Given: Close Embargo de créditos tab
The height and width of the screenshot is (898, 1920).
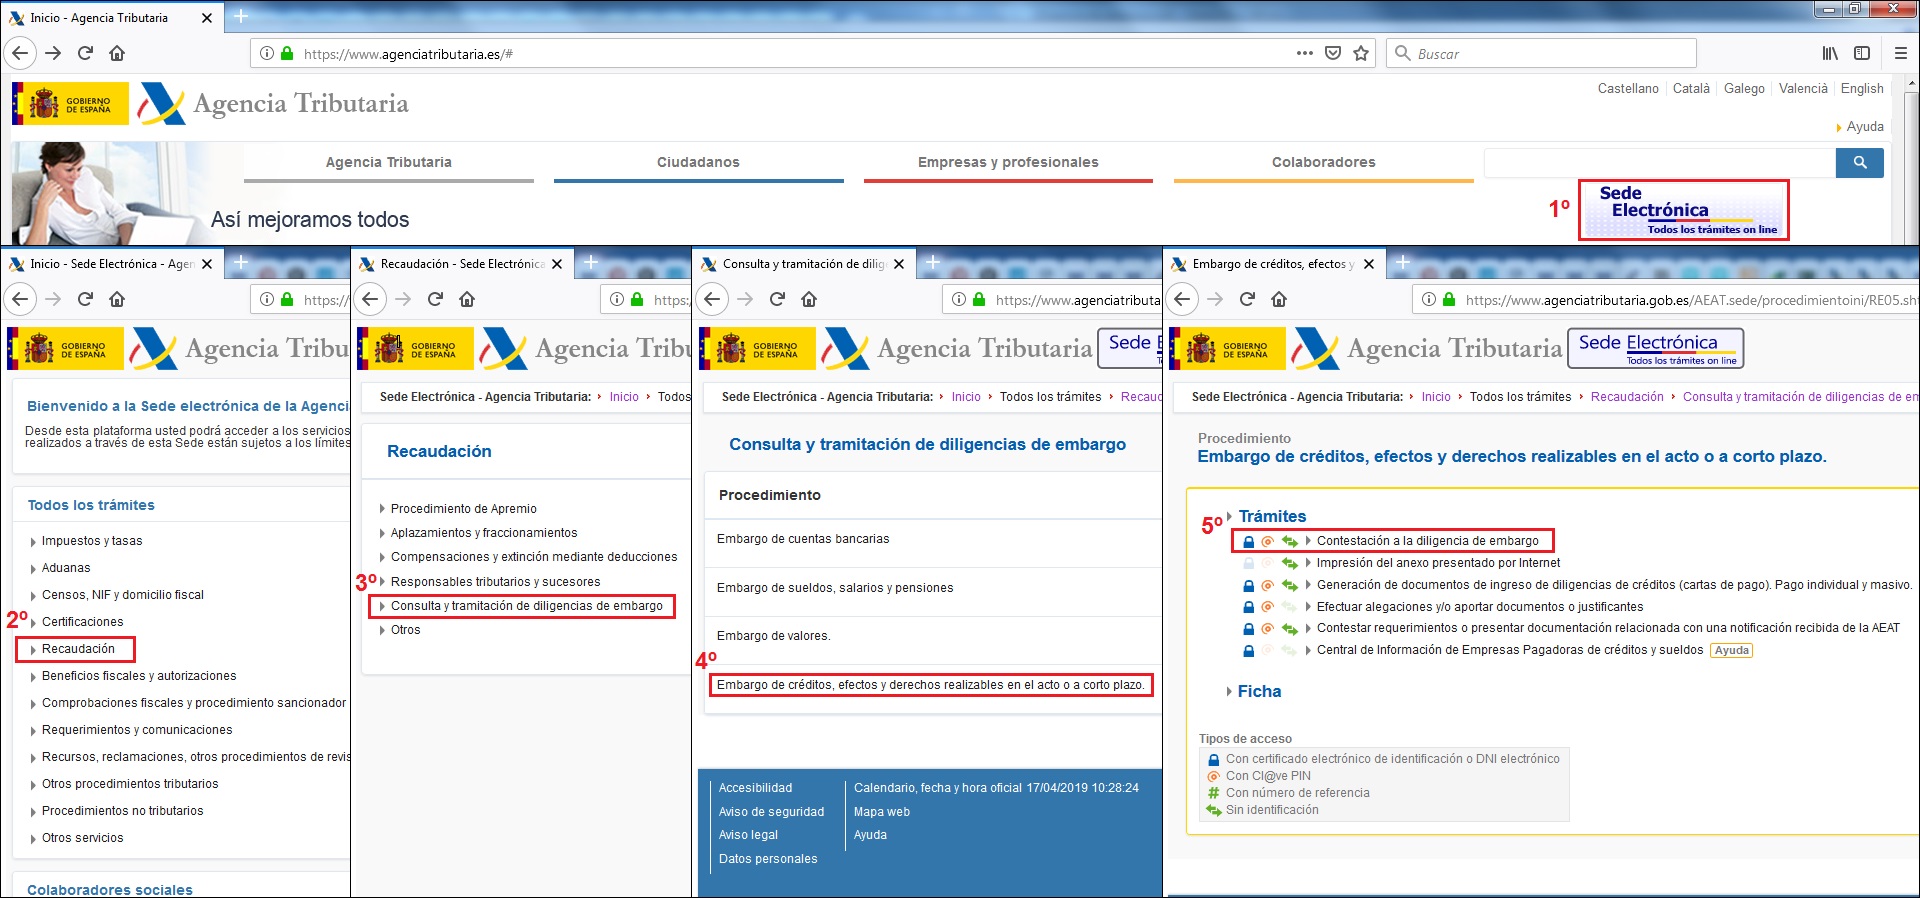Looking at the screenshot, I should pos(1369,264).
